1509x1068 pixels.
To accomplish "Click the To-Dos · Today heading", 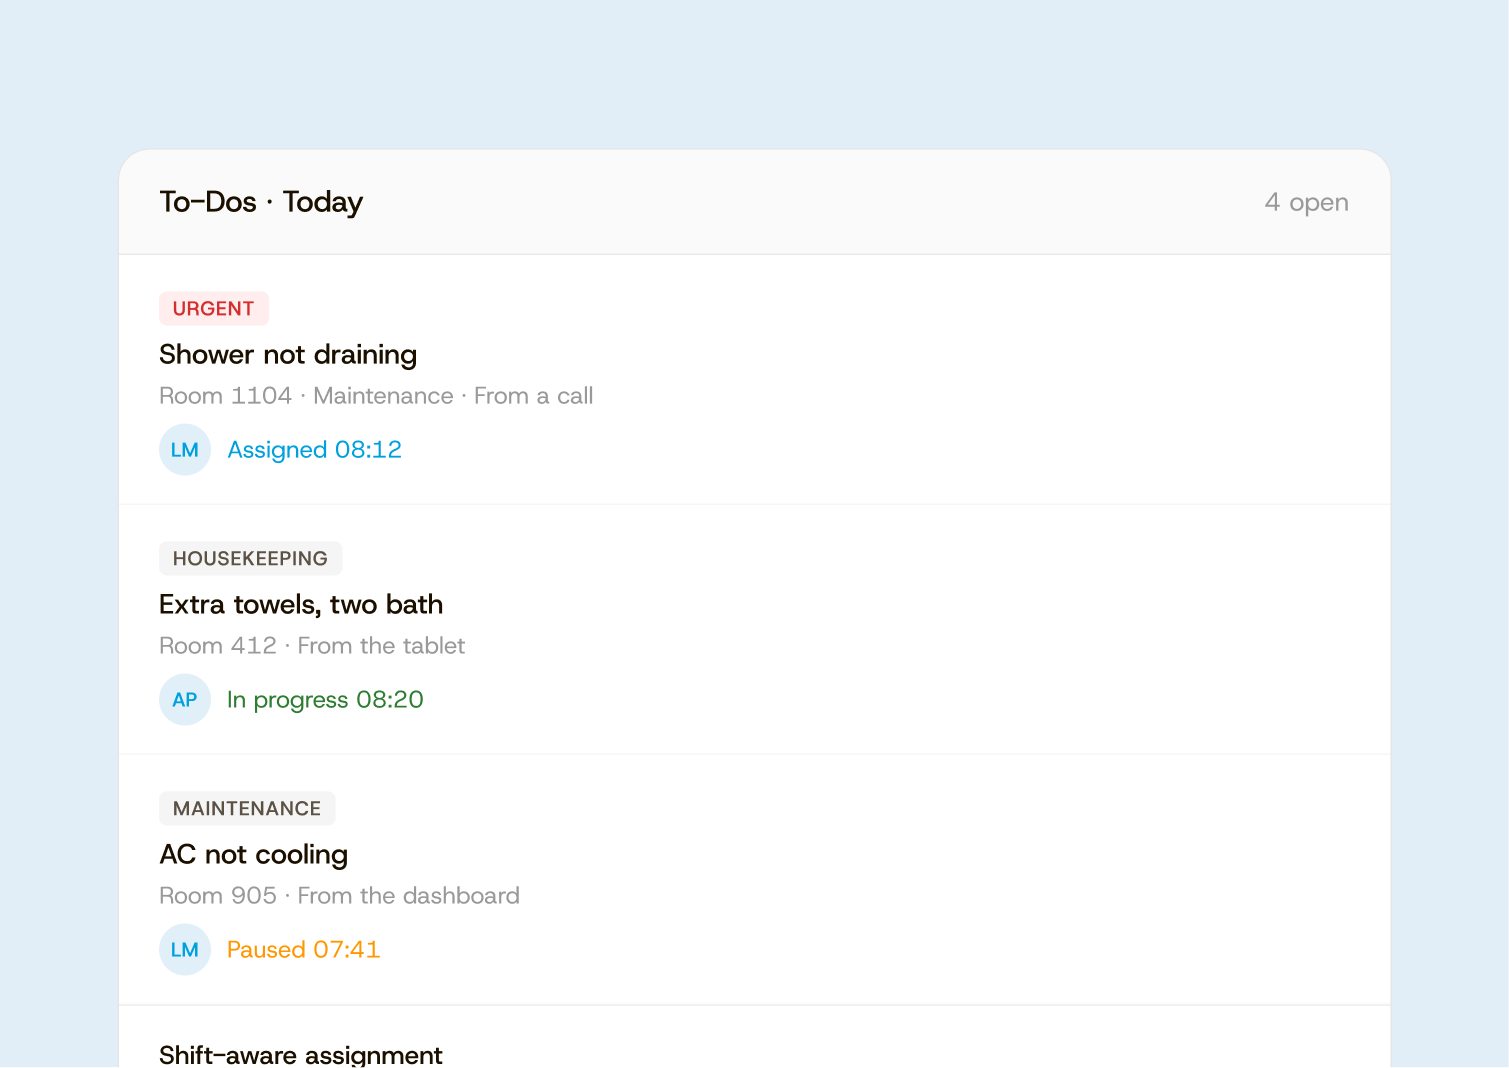I will [x=261, y=202].
